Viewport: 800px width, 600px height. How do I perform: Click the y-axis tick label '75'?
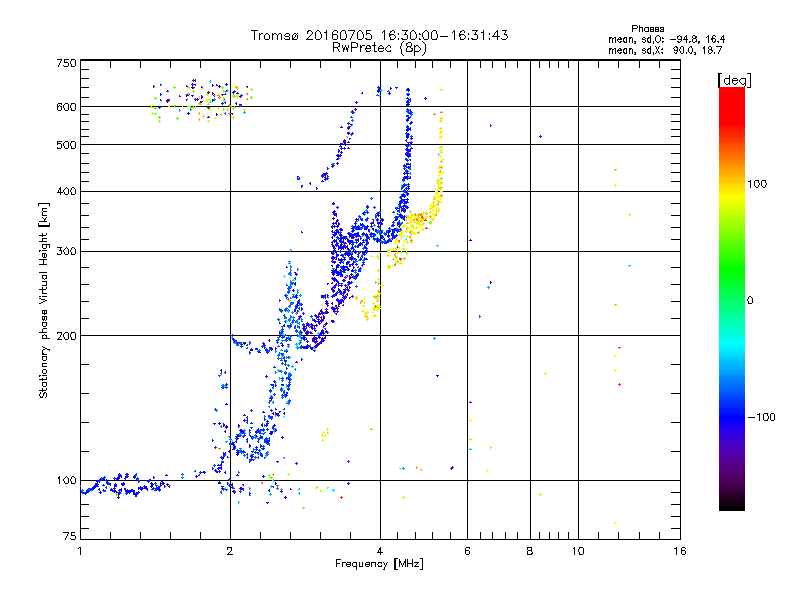pyautogui.click(x=70, y=536)
